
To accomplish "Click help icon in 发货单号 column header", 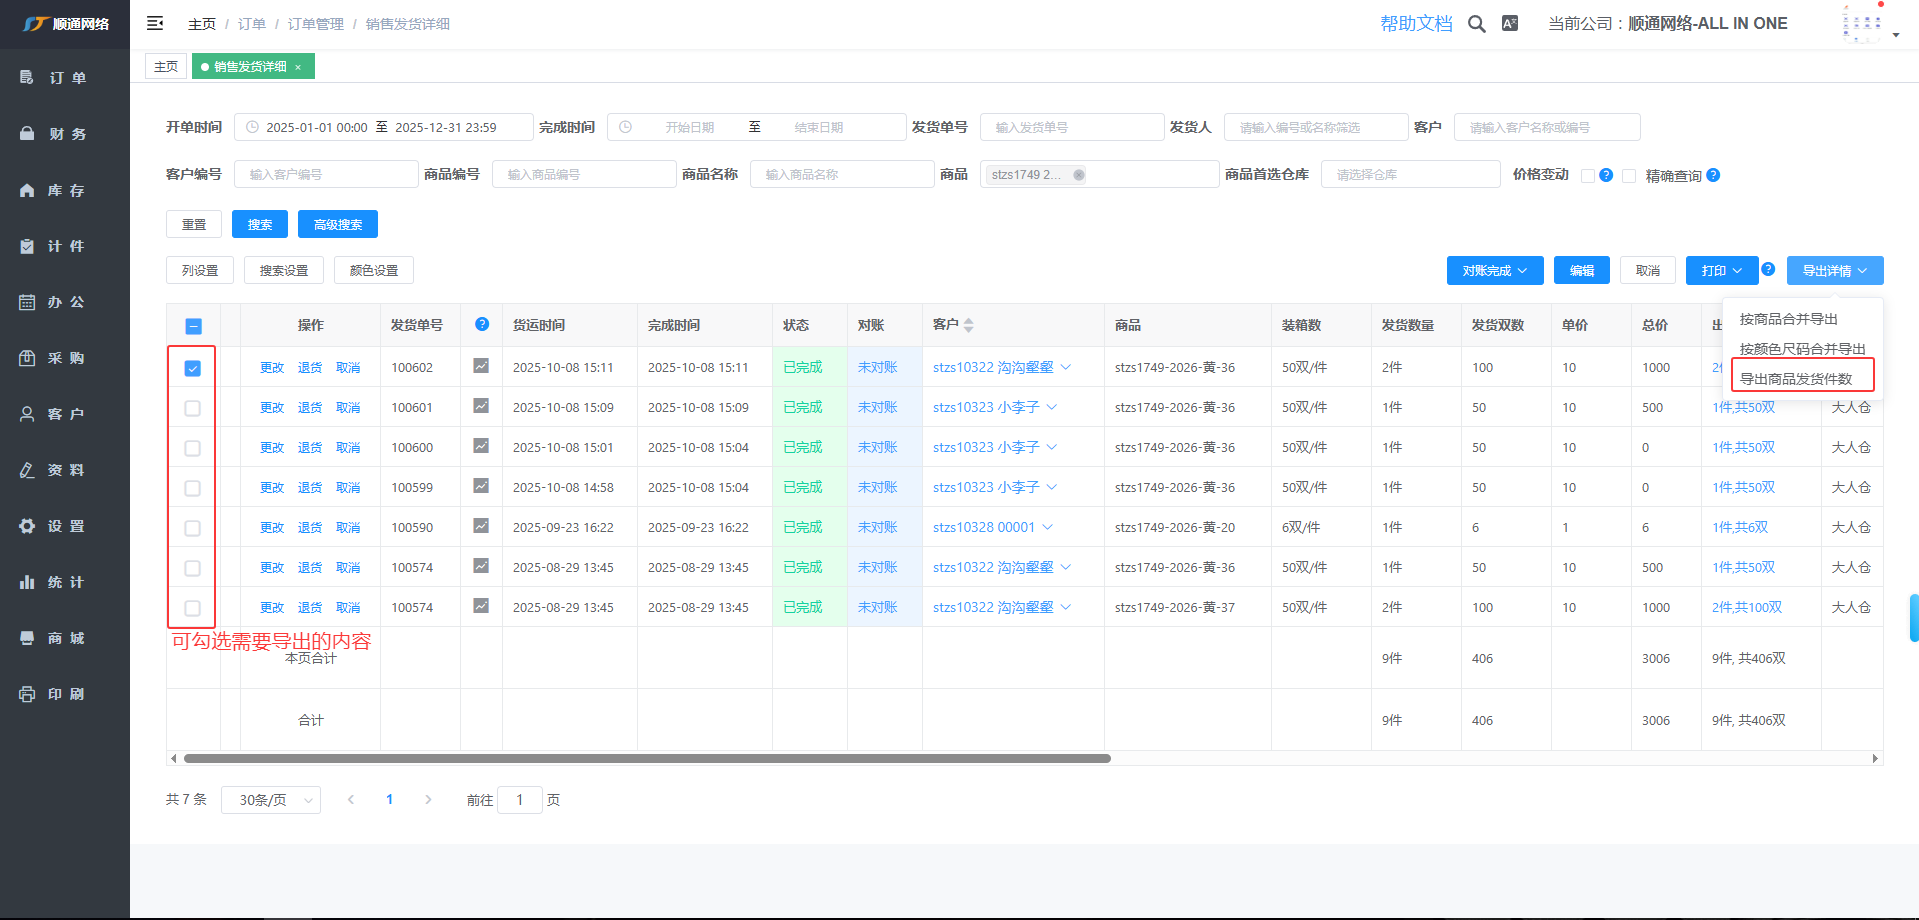I will [x=482, y=324].
